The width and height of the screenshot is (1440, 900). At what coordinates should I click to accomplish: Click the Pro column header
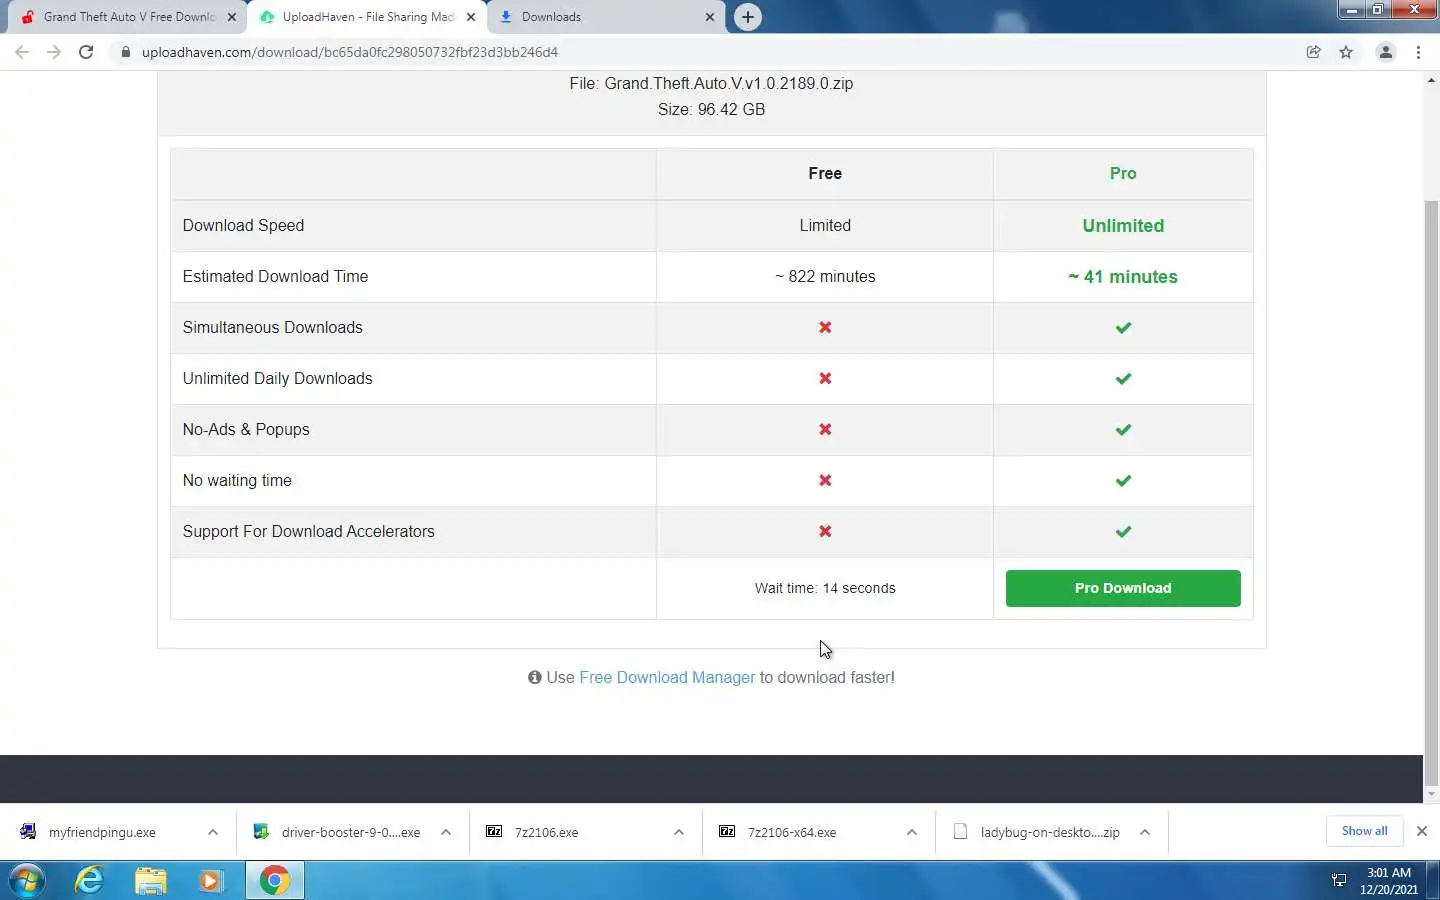(1123, 173)
